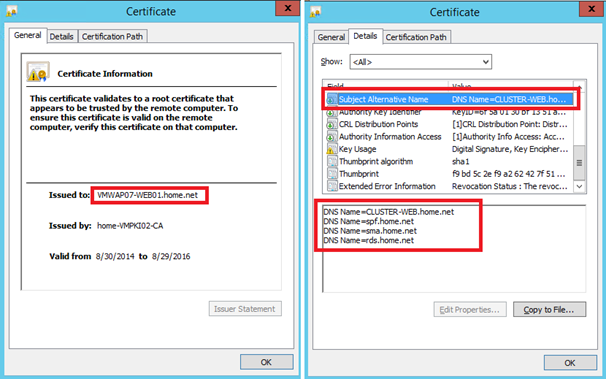Image resolution: width=606 pixels, height=379 pixels.
Task: Open the Details tab in left Certificate window
Action: (x=62, y=36)
